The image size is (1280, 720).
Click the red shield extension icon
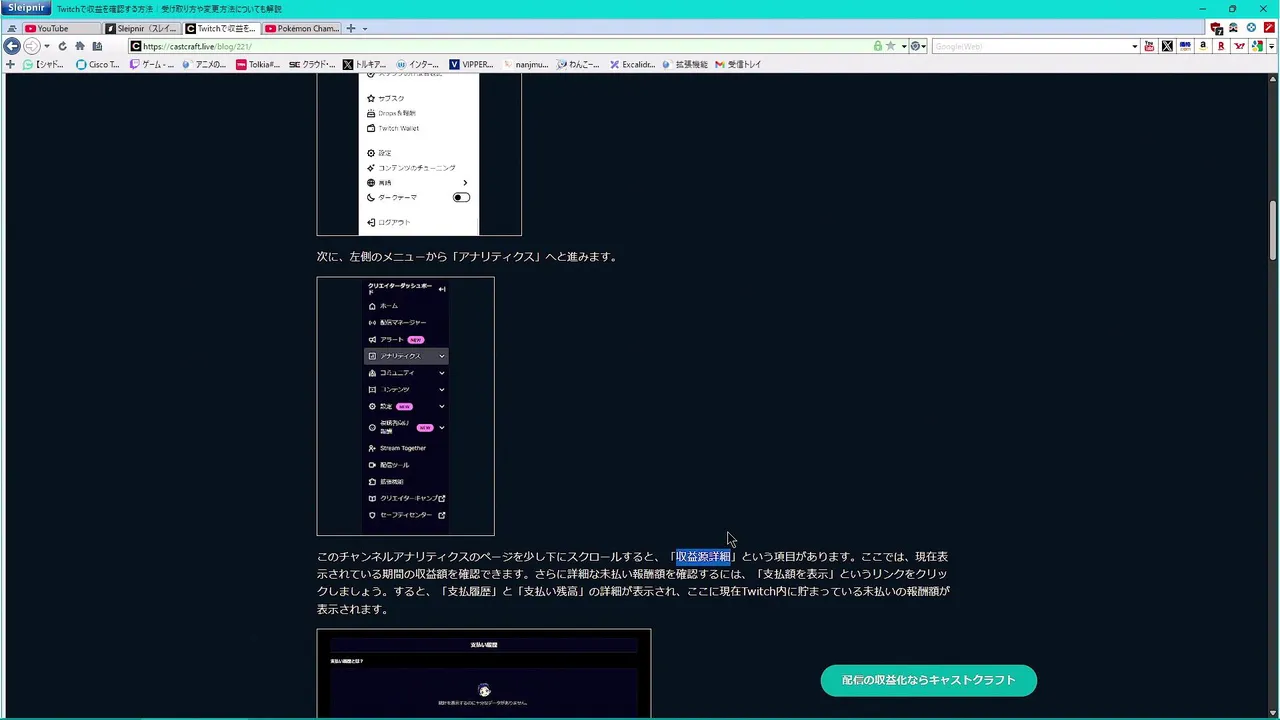[x=1216, y=28]
